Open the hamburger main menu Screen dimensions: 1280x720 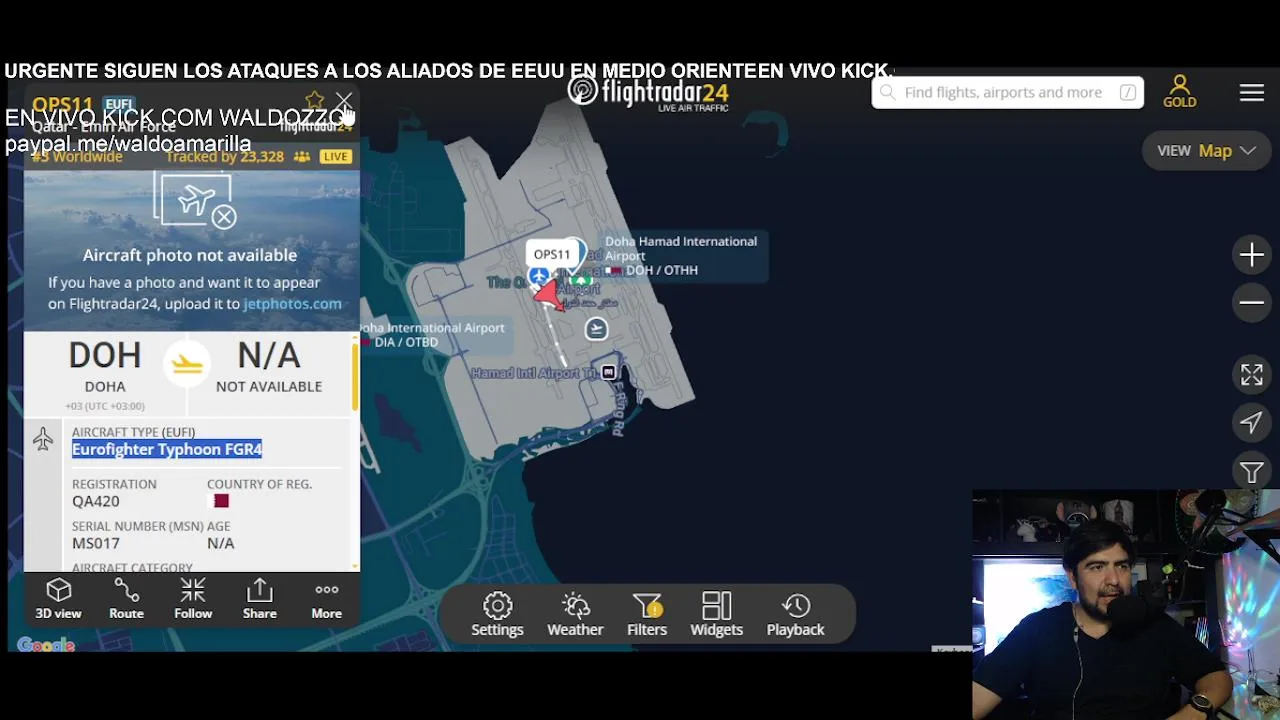coord(1252,92)
